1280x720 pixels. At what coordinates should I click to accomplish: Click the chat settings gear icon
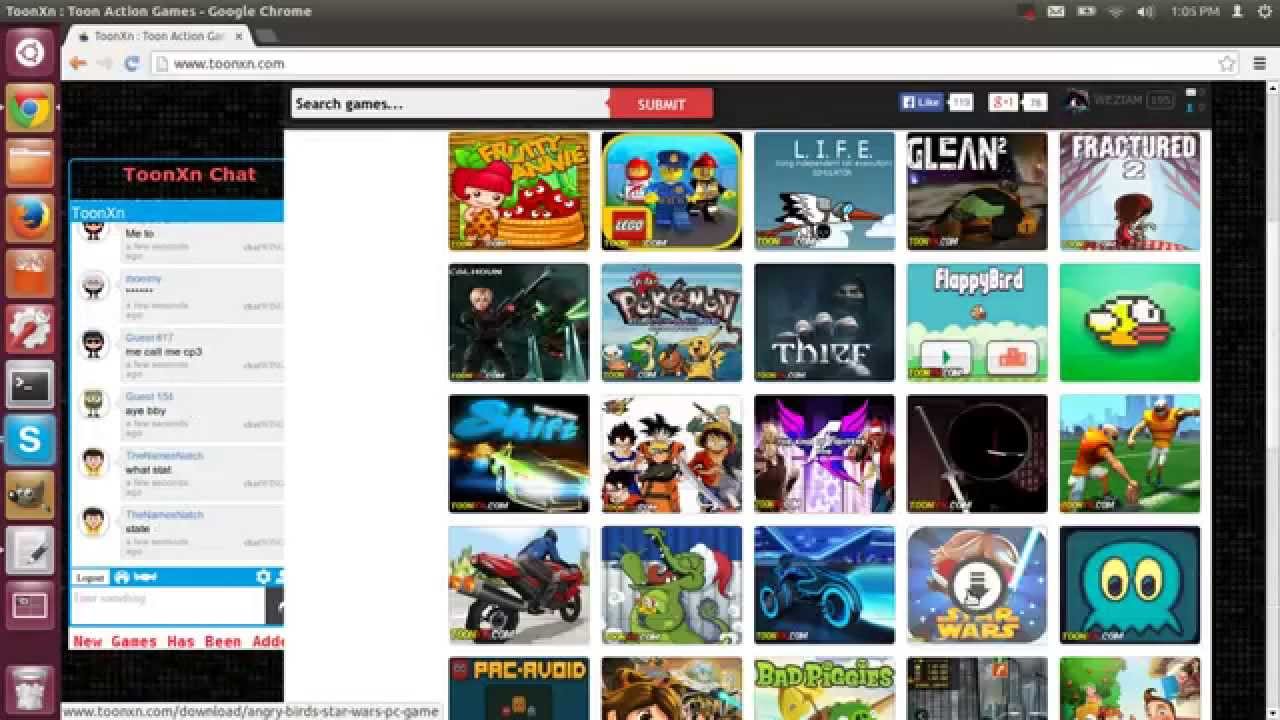coord(263,576)
